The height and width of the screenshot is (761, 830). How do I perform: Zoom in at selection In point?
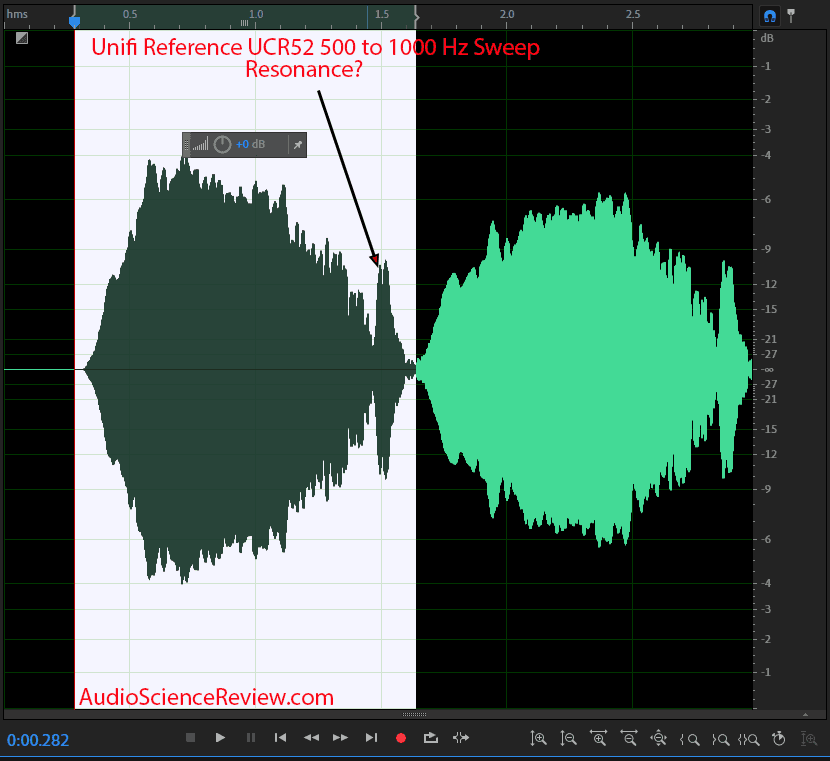tap(690, 739)
